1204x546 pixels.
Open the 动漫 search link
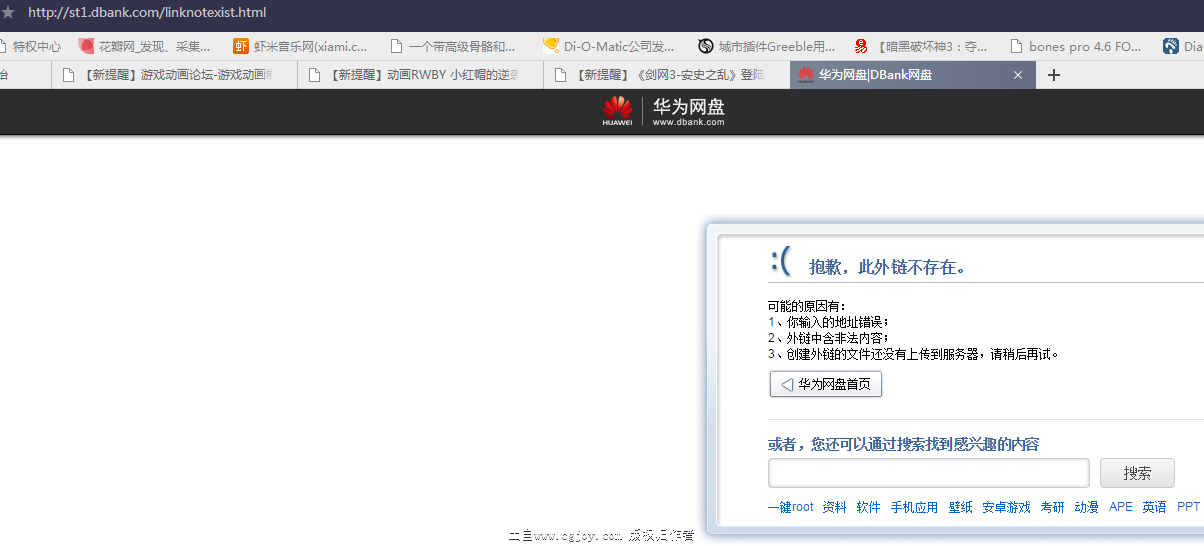coord(1087,507)
